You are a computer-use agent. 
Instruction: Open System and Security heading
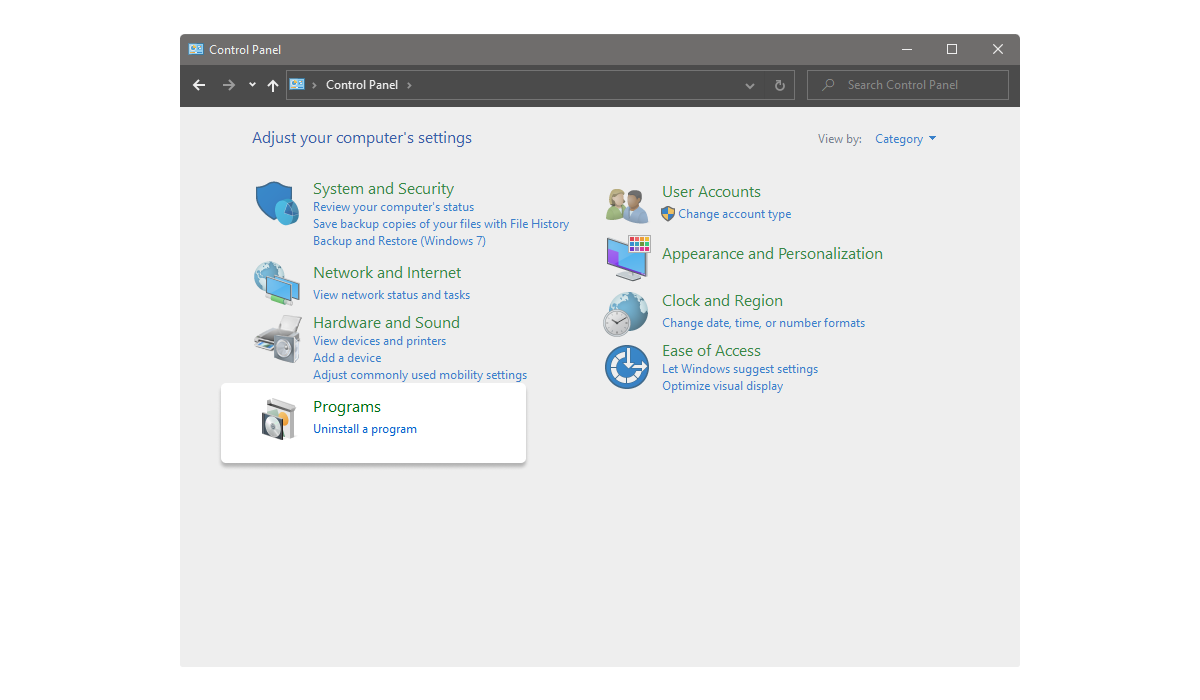[383, 188]
